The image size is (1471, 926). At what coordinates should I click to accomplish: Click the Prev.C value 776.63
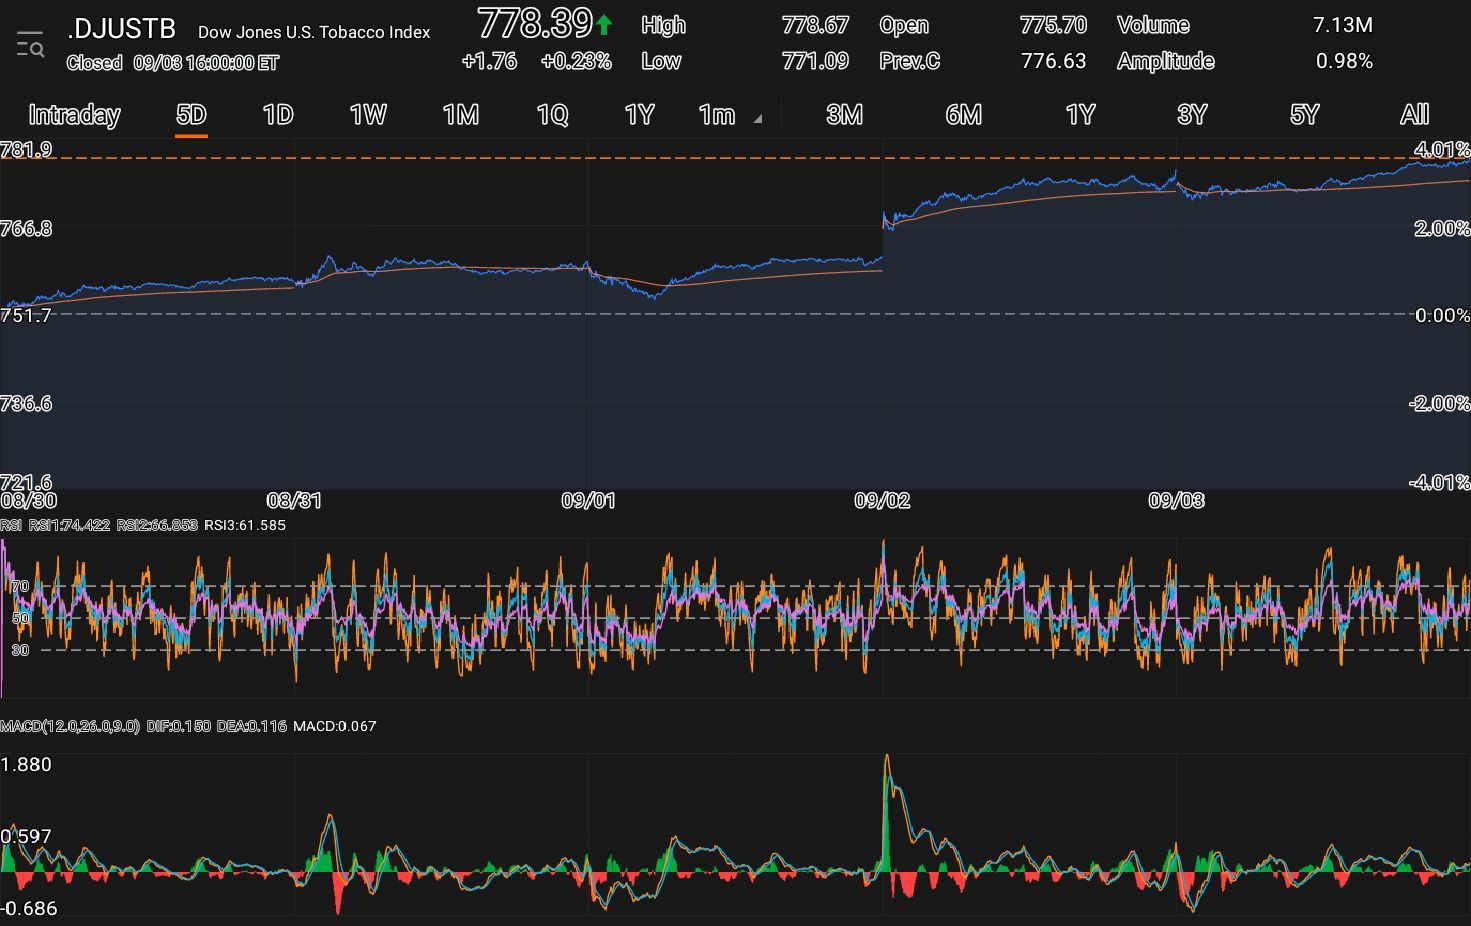1053,61
